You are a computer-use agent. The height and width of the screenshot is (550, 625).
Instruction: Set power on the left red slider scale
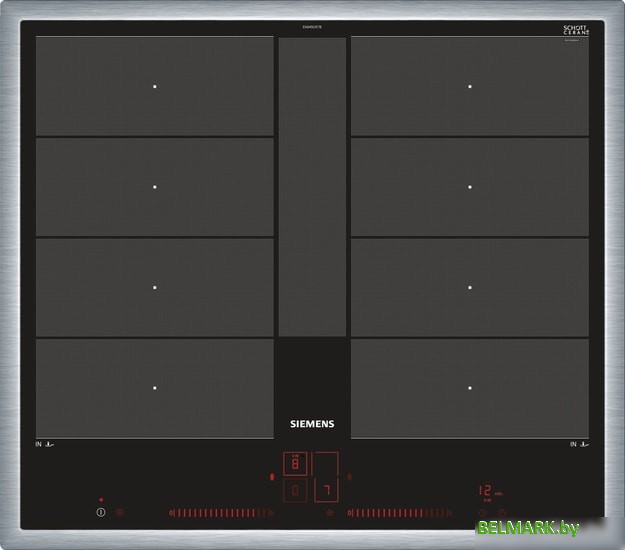tap(222, 513)
